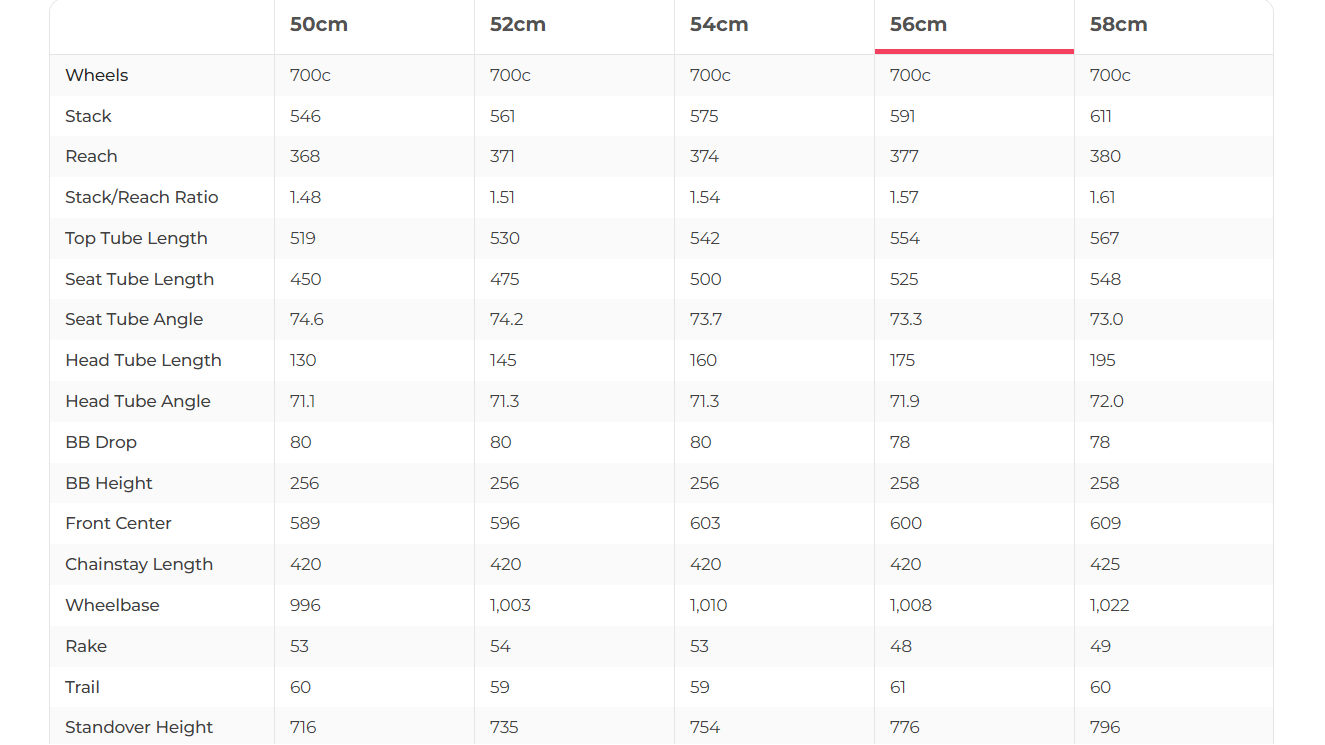Viewport: 1325px width, 745px height.
Task: Select the Standover Height row label
Action: click(139, 727)
